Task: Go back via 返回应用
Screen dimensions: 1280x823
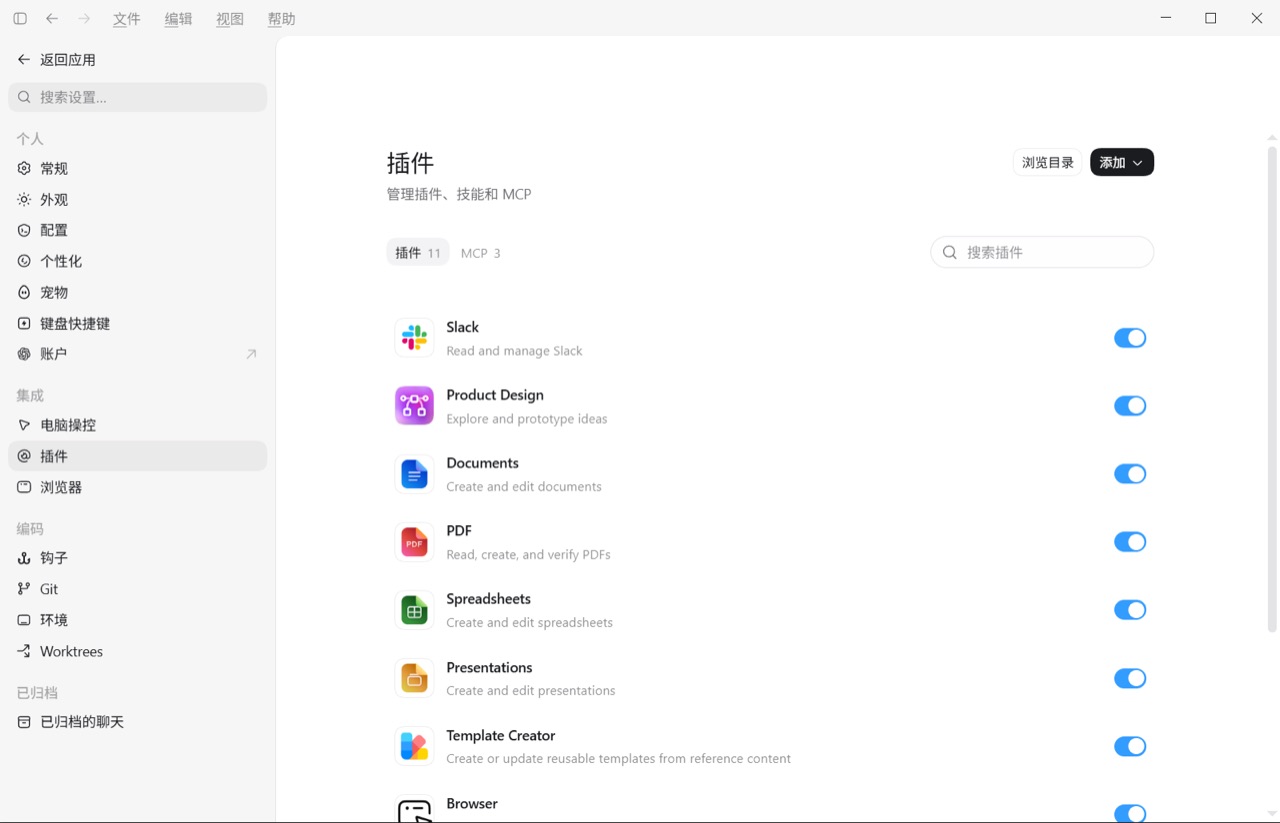Action: (57, 60)
